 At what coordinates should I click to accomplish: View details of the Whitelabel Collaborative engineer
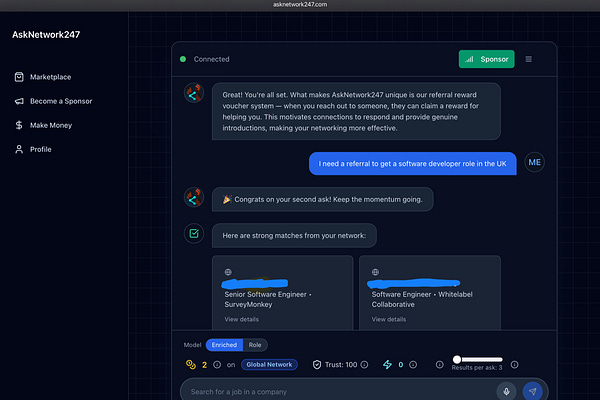point(389,319)
